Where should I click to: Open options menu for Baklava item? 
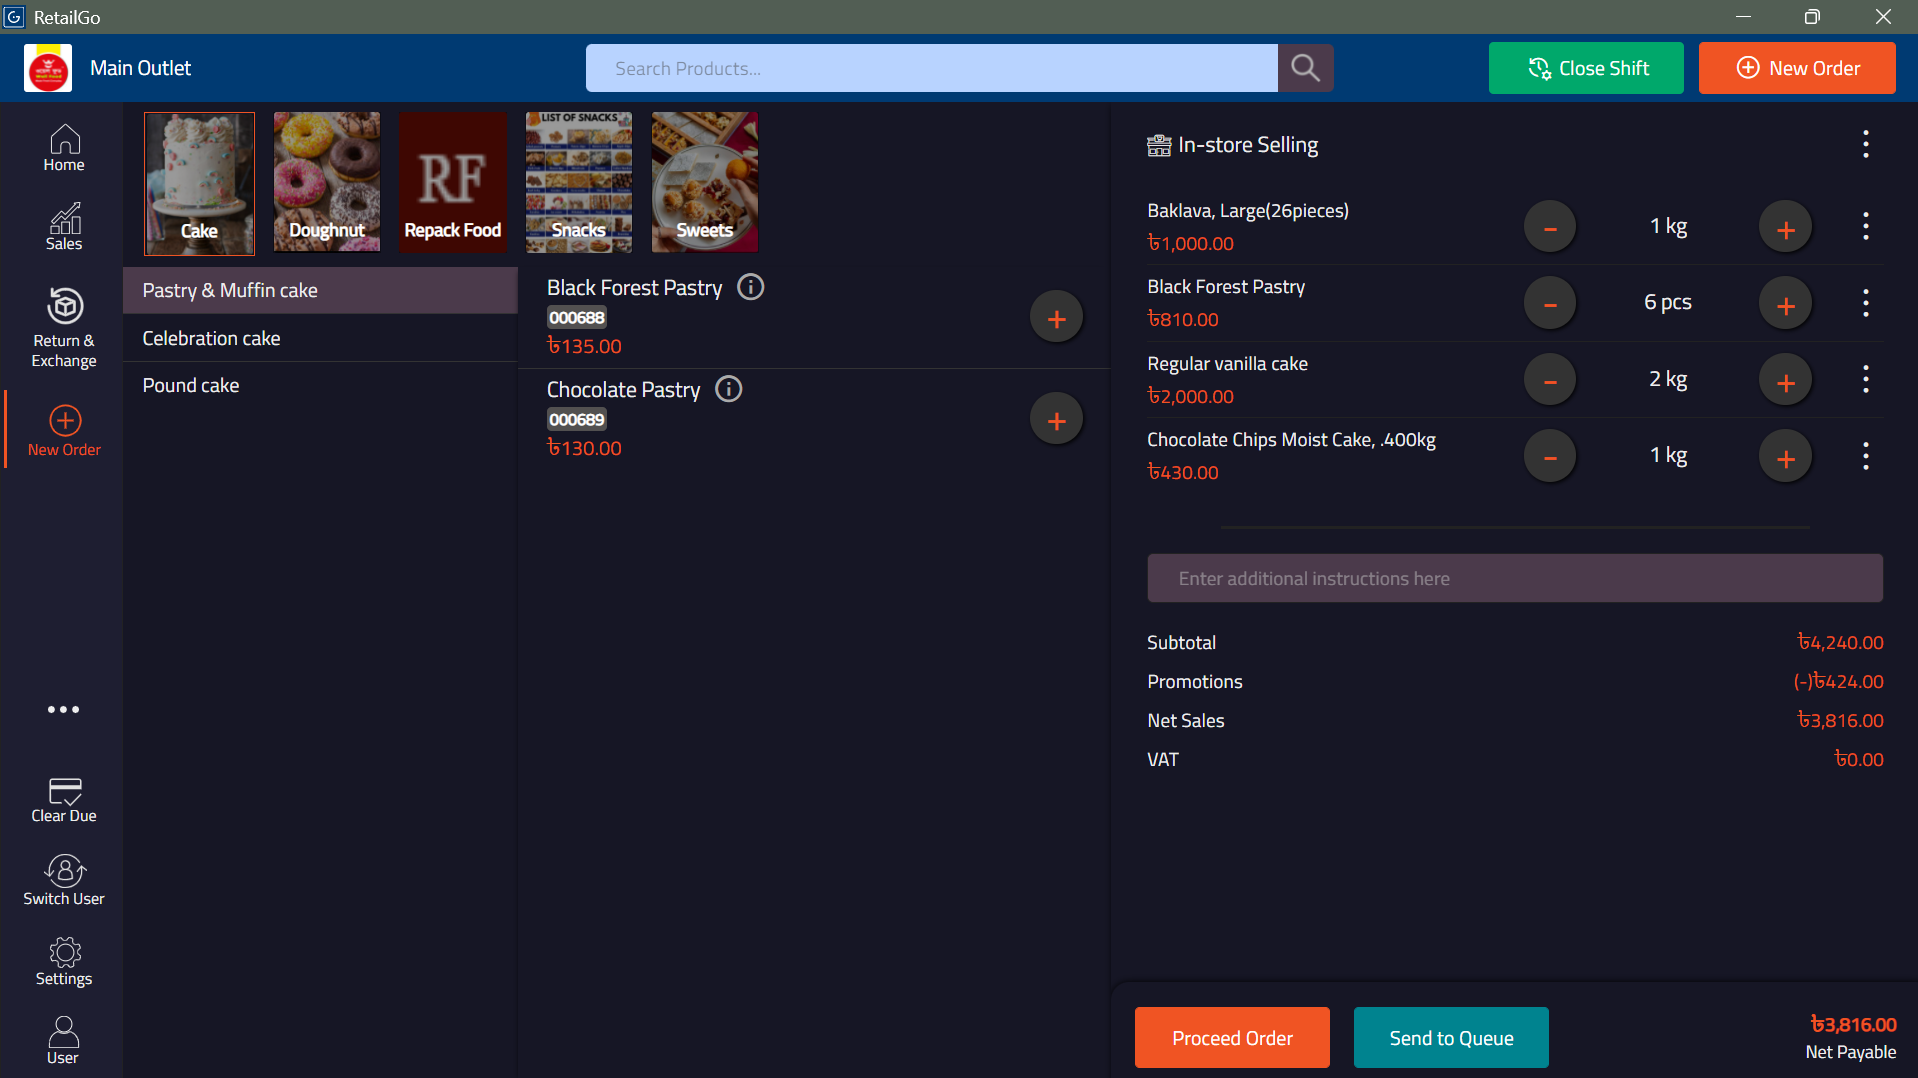click(x=1866, y=227)
